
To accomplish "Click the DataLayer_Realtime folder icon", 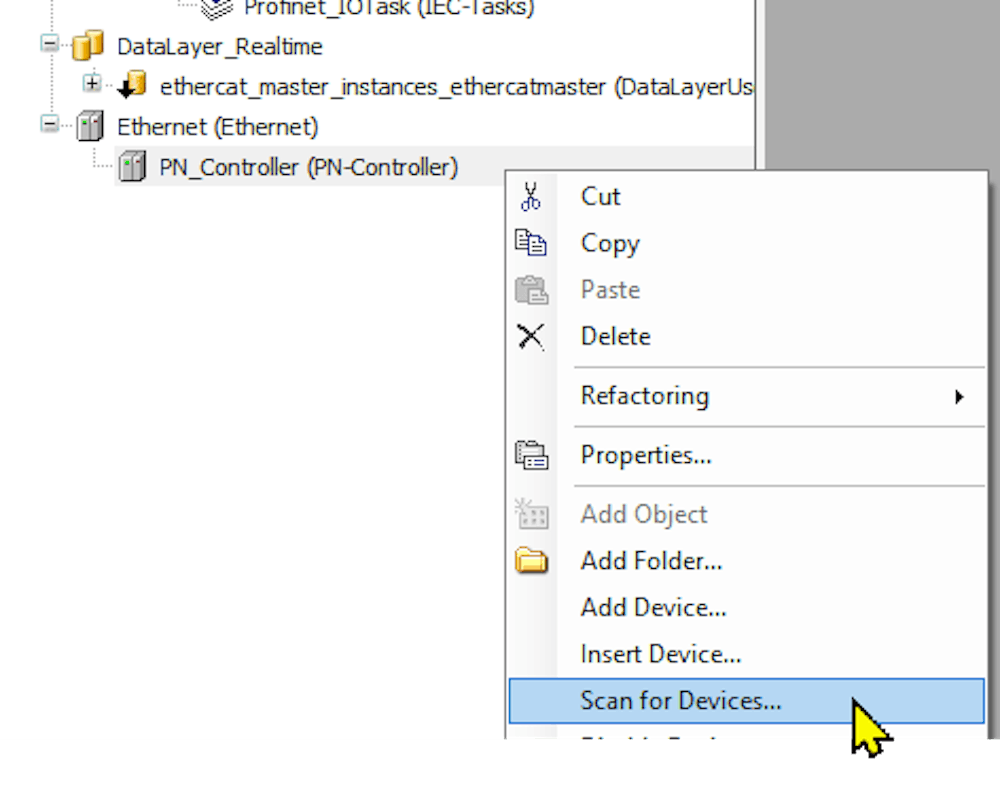I will tap(88, 46).
